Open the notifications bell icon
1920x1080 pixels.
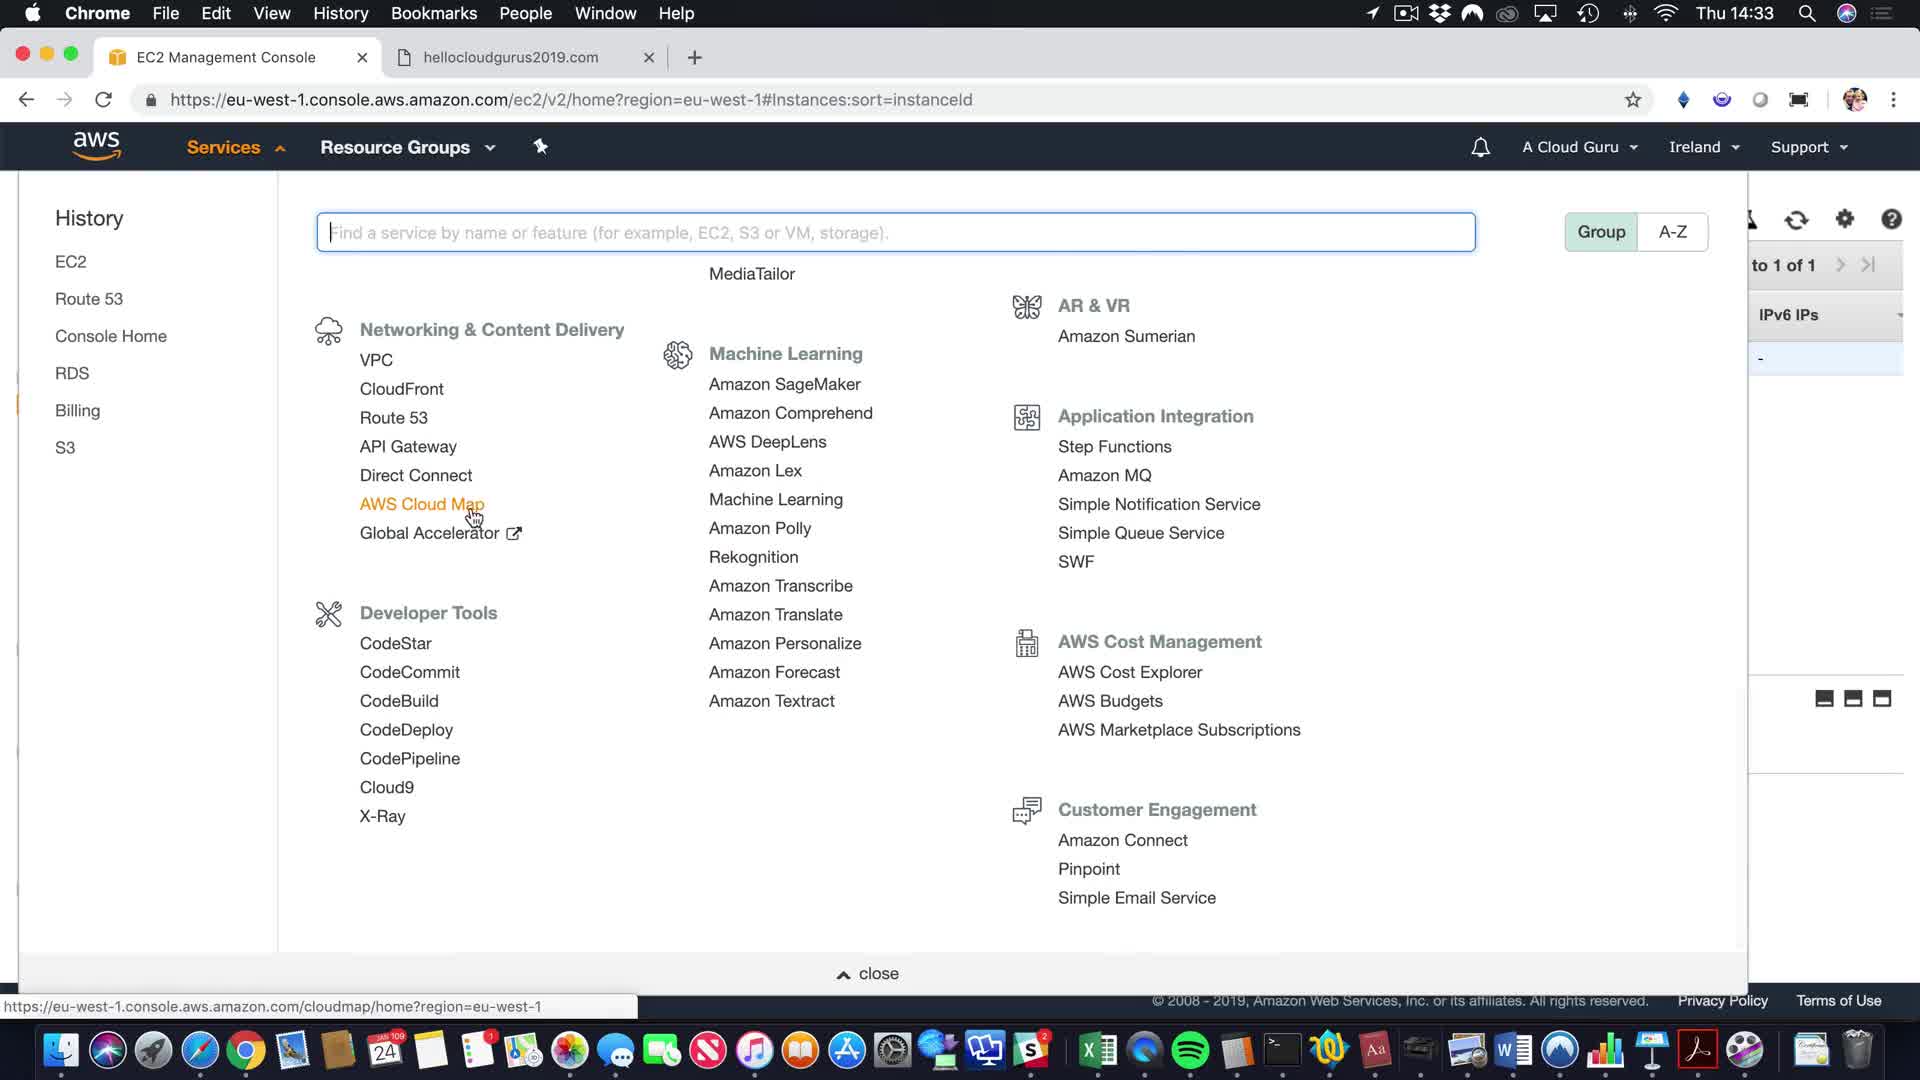click(x=1480, y=147)
